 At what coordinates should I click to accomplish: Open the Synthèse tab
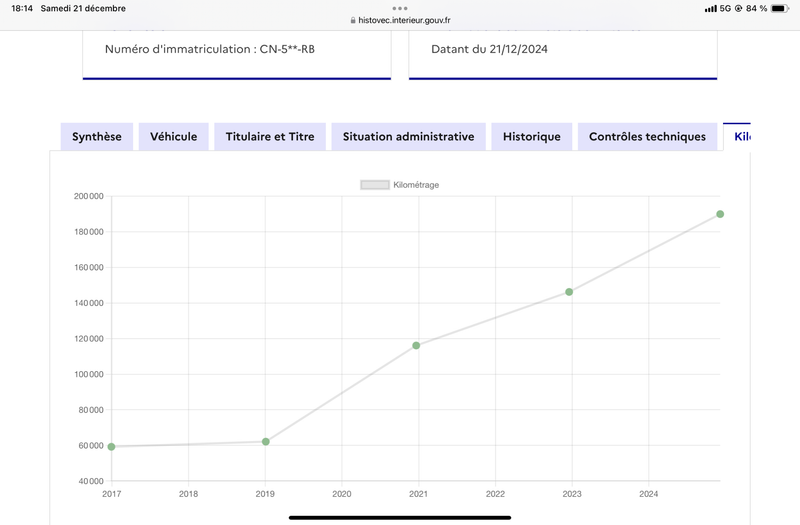click(96, 137)
